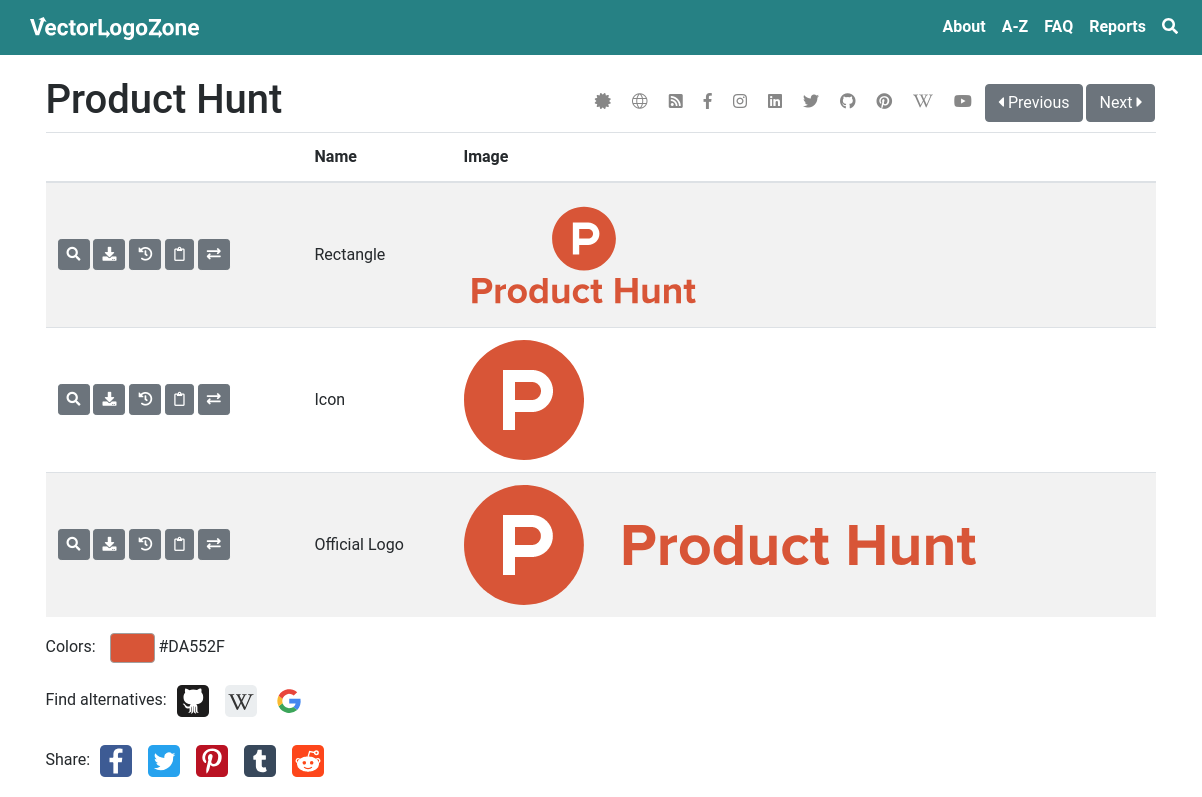Click the round P Icon logo image
This screenshot has width=1202, height=797.
524,400
